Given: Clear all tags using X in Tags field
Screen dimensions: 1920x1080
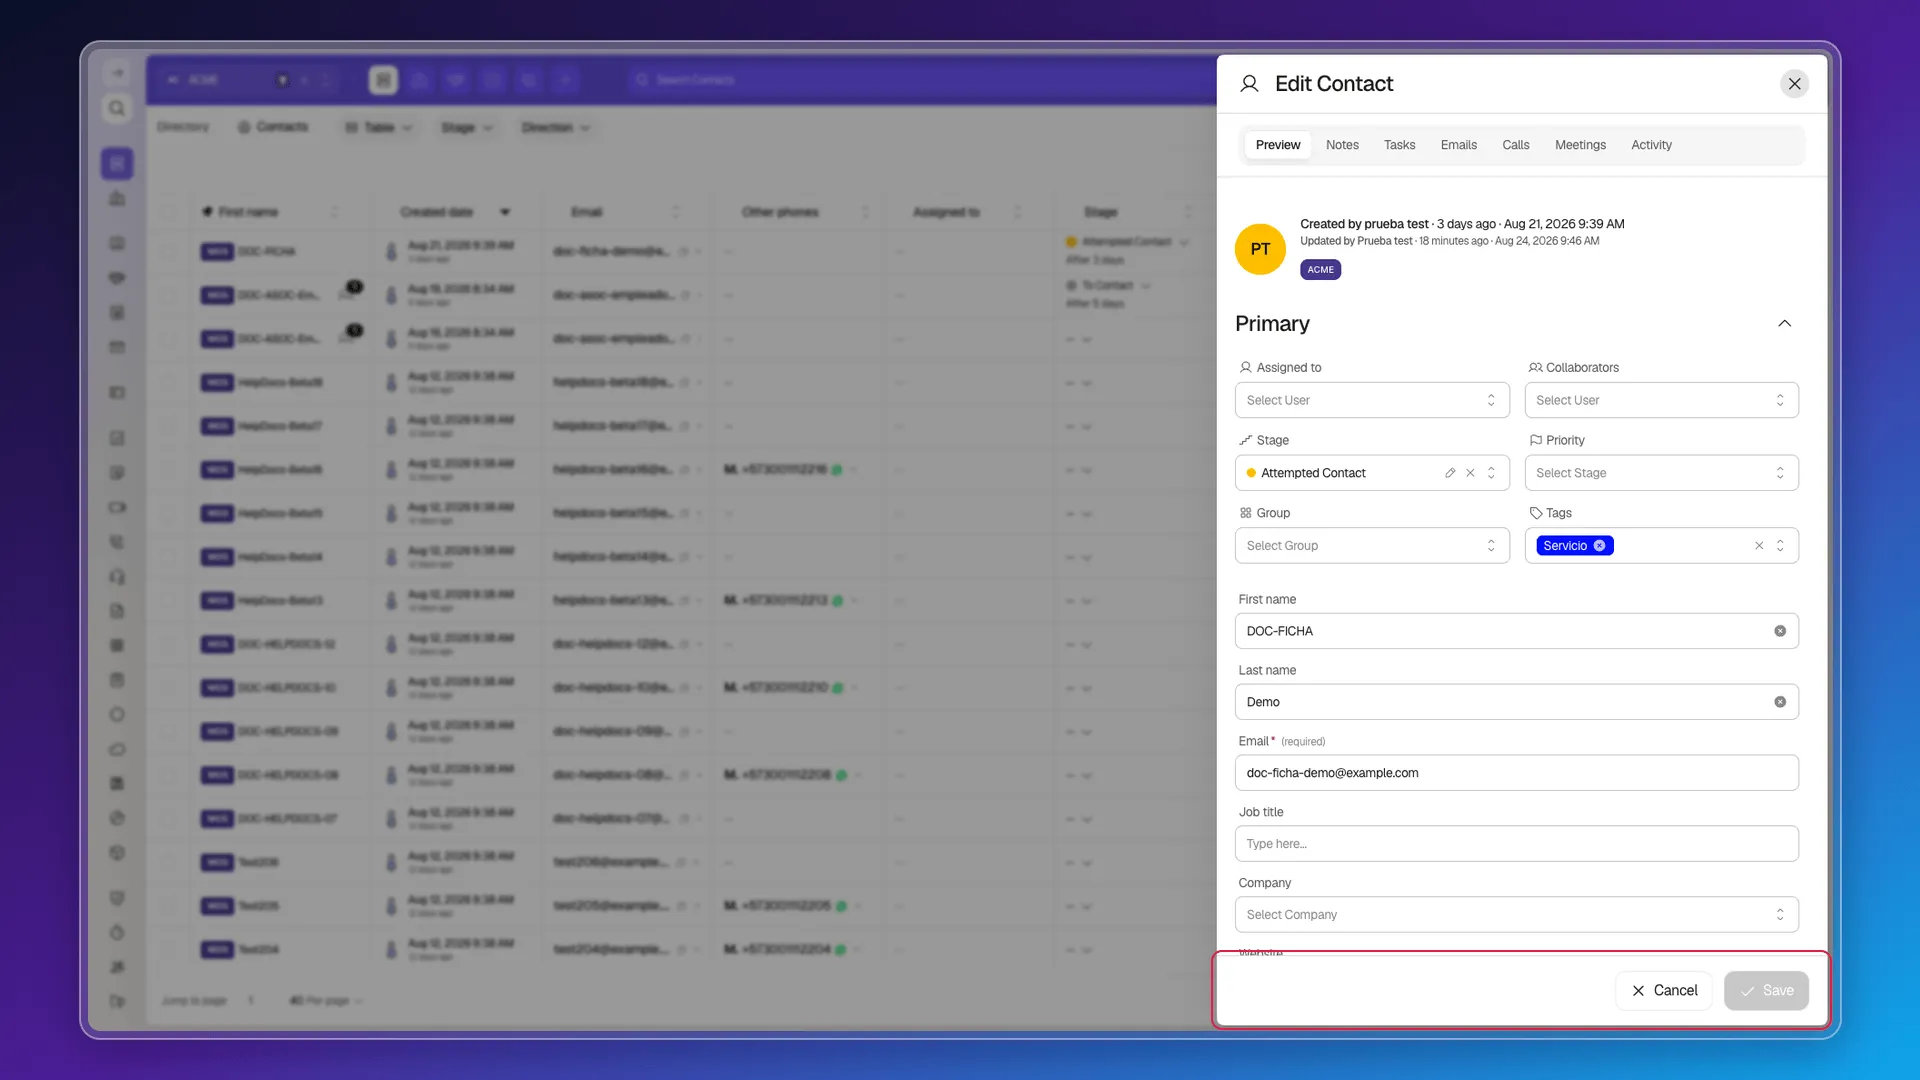Looking at the screenshot, I should tap(1759, 546).
